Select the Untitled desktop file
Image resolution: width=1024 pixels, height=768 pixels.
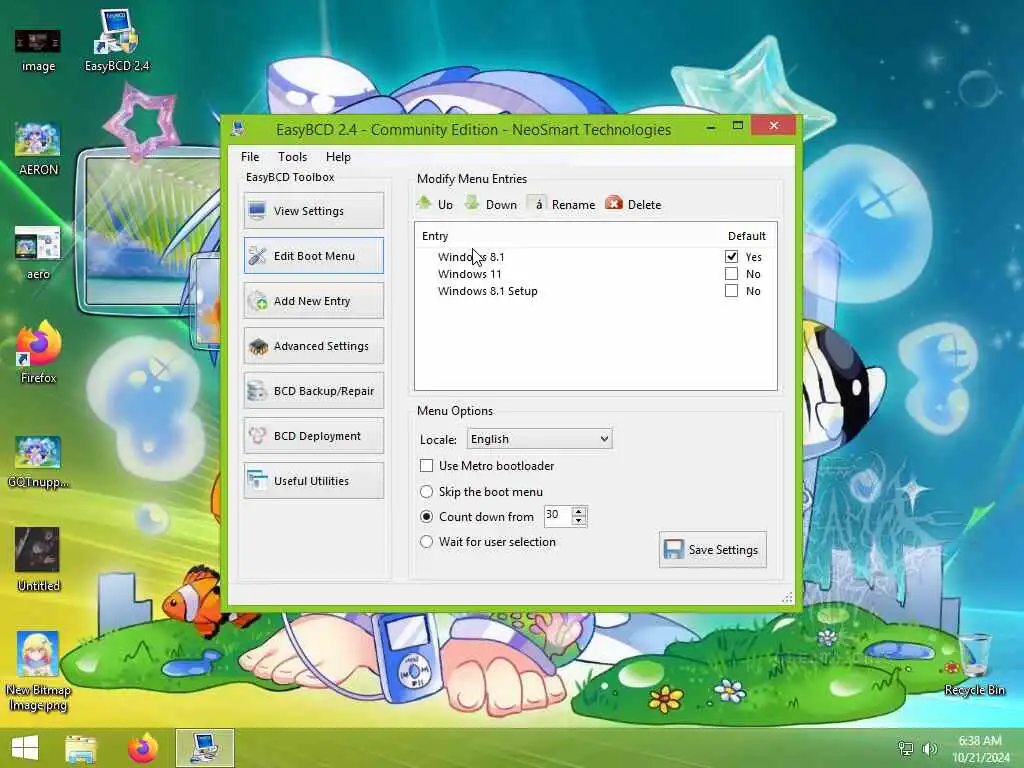(x=38, y=559)
